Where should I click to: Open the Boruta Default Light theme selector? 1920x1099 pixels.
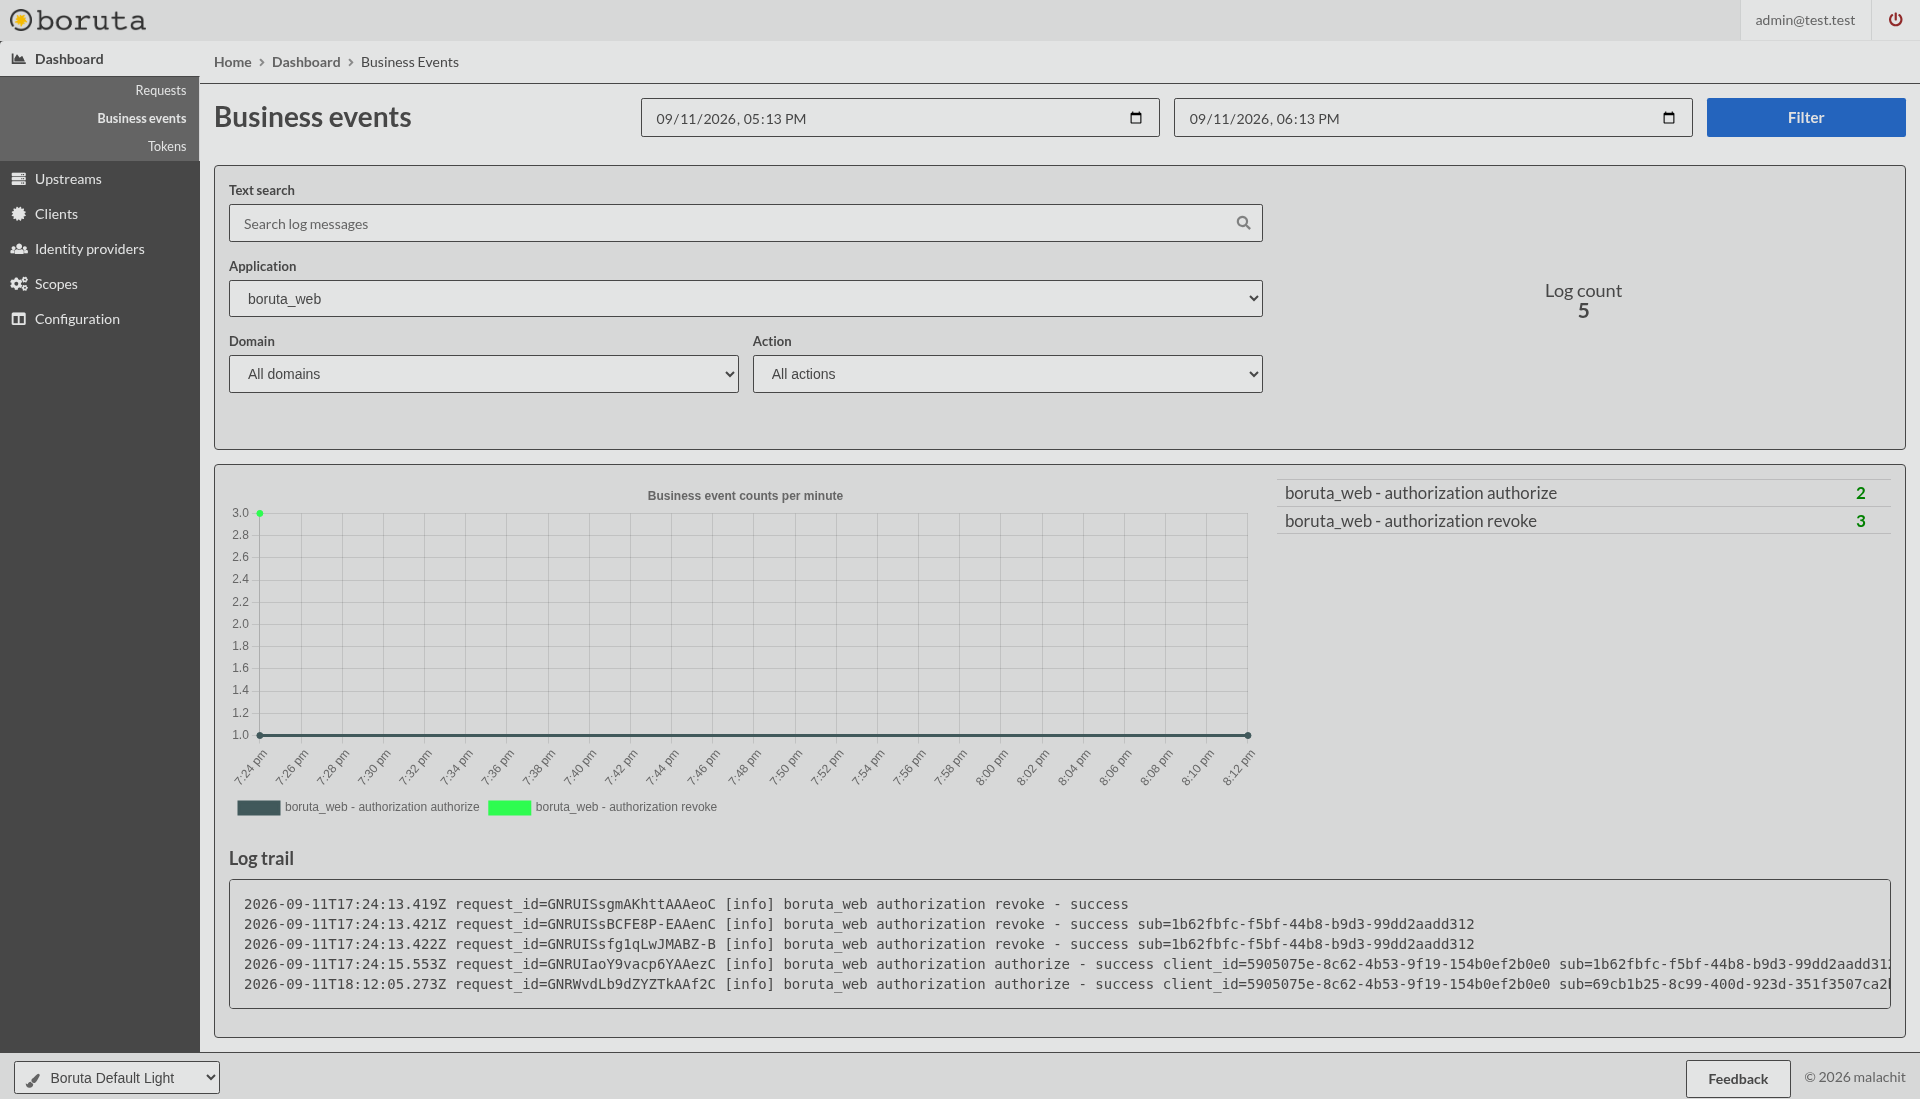[x=117, y=1078]
